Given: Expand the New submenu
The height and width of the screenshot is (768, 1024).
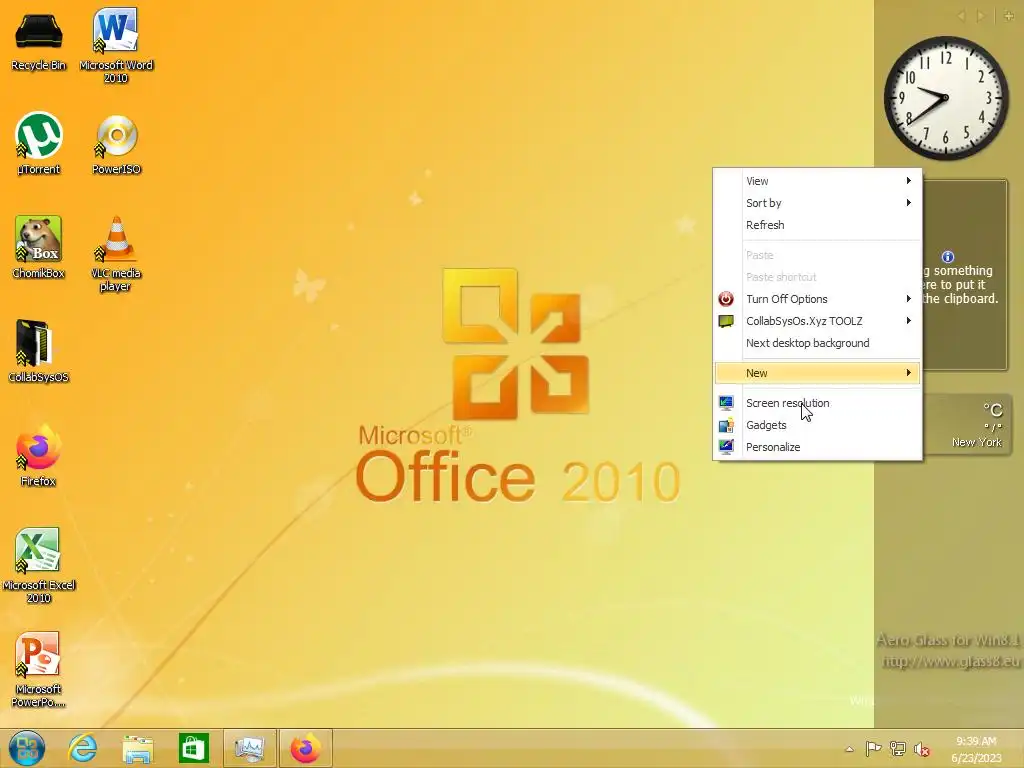Looking at the screenshot, I should click(x=818, y=373).
